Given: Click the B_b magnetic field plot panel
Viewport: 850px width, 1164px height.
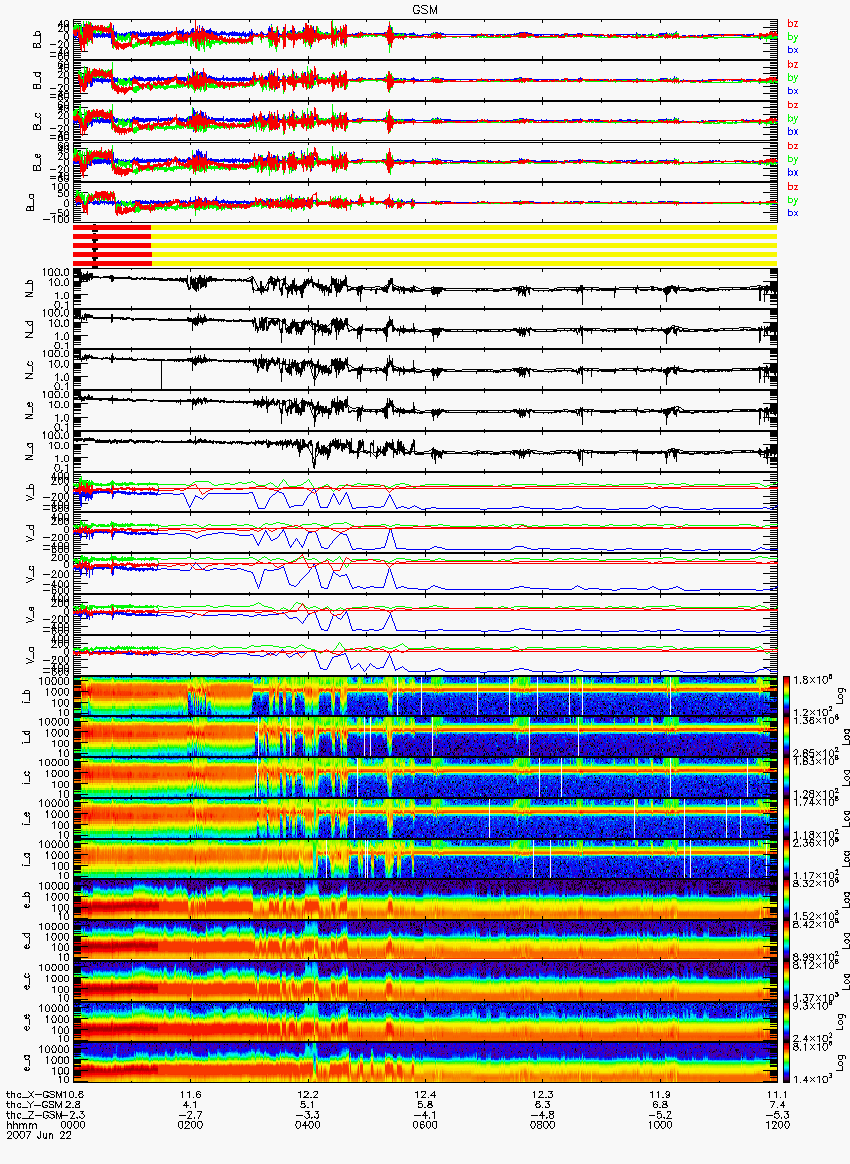Looking at the screenshot, I should pyautogui.click(x=425, y=39).
